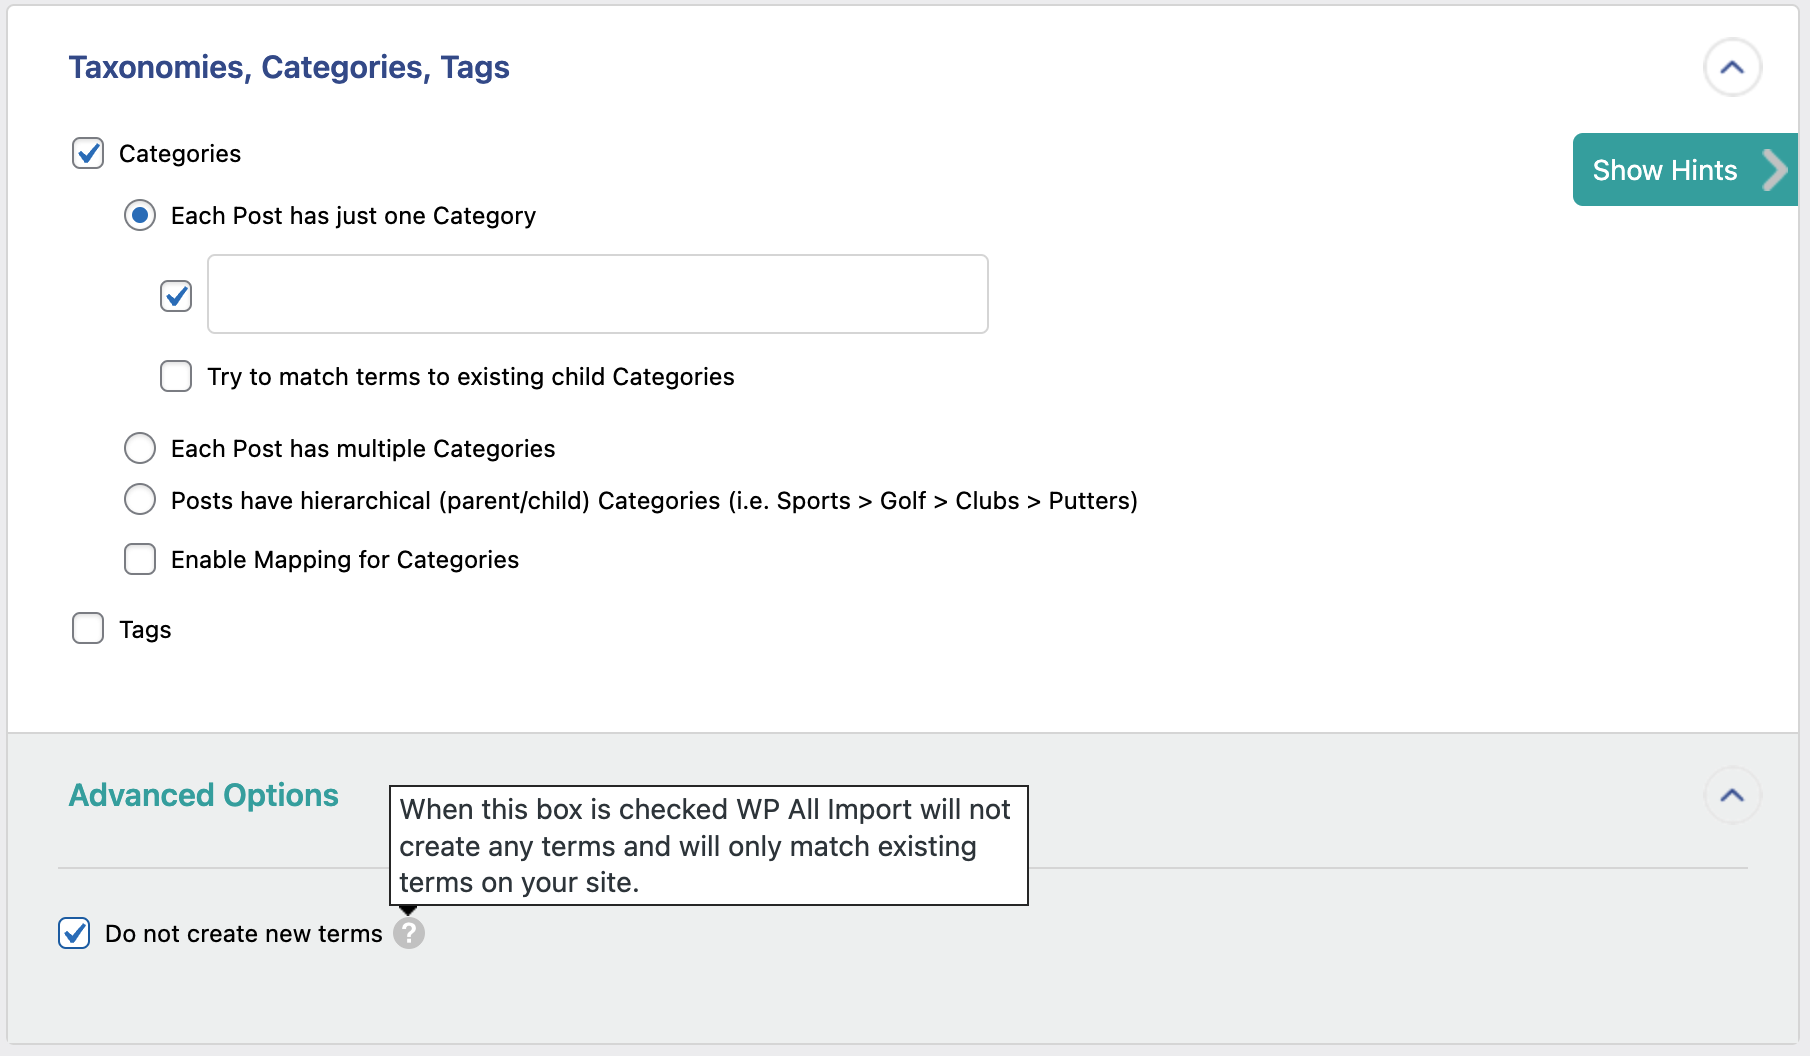Select the hierarchical parent/child Categories radio
The height and width of the screenshot is (1056, 1810).
pyautogui.click(x=140, y=500)
